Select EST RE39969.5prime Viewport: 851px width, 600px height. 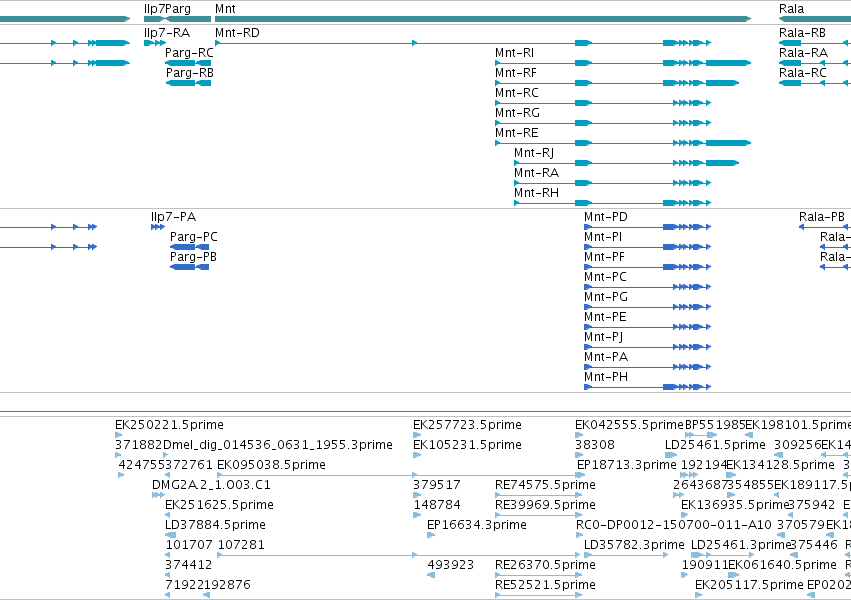click(x=545, y=505)
